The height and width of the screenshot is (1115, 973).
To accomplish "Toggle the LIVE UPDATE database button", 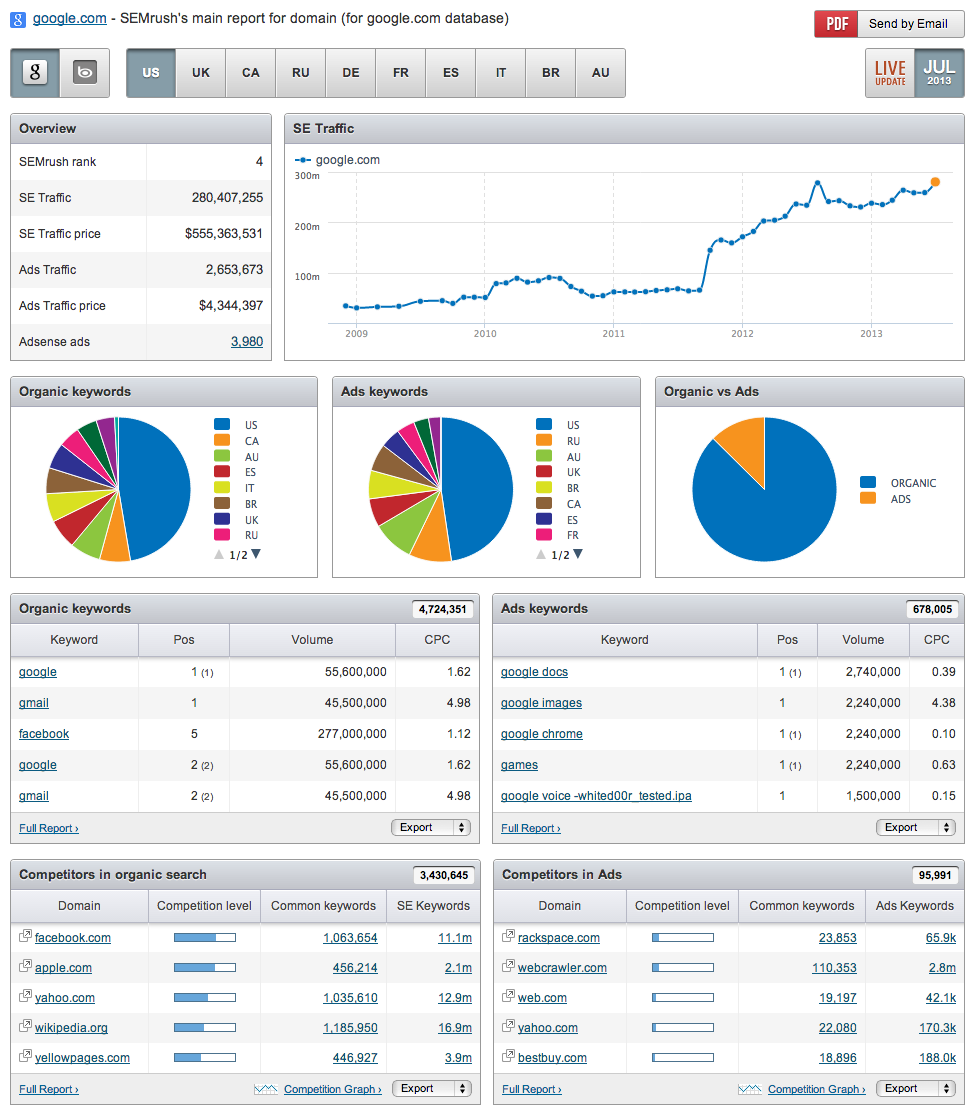I will tap(890, 73).
